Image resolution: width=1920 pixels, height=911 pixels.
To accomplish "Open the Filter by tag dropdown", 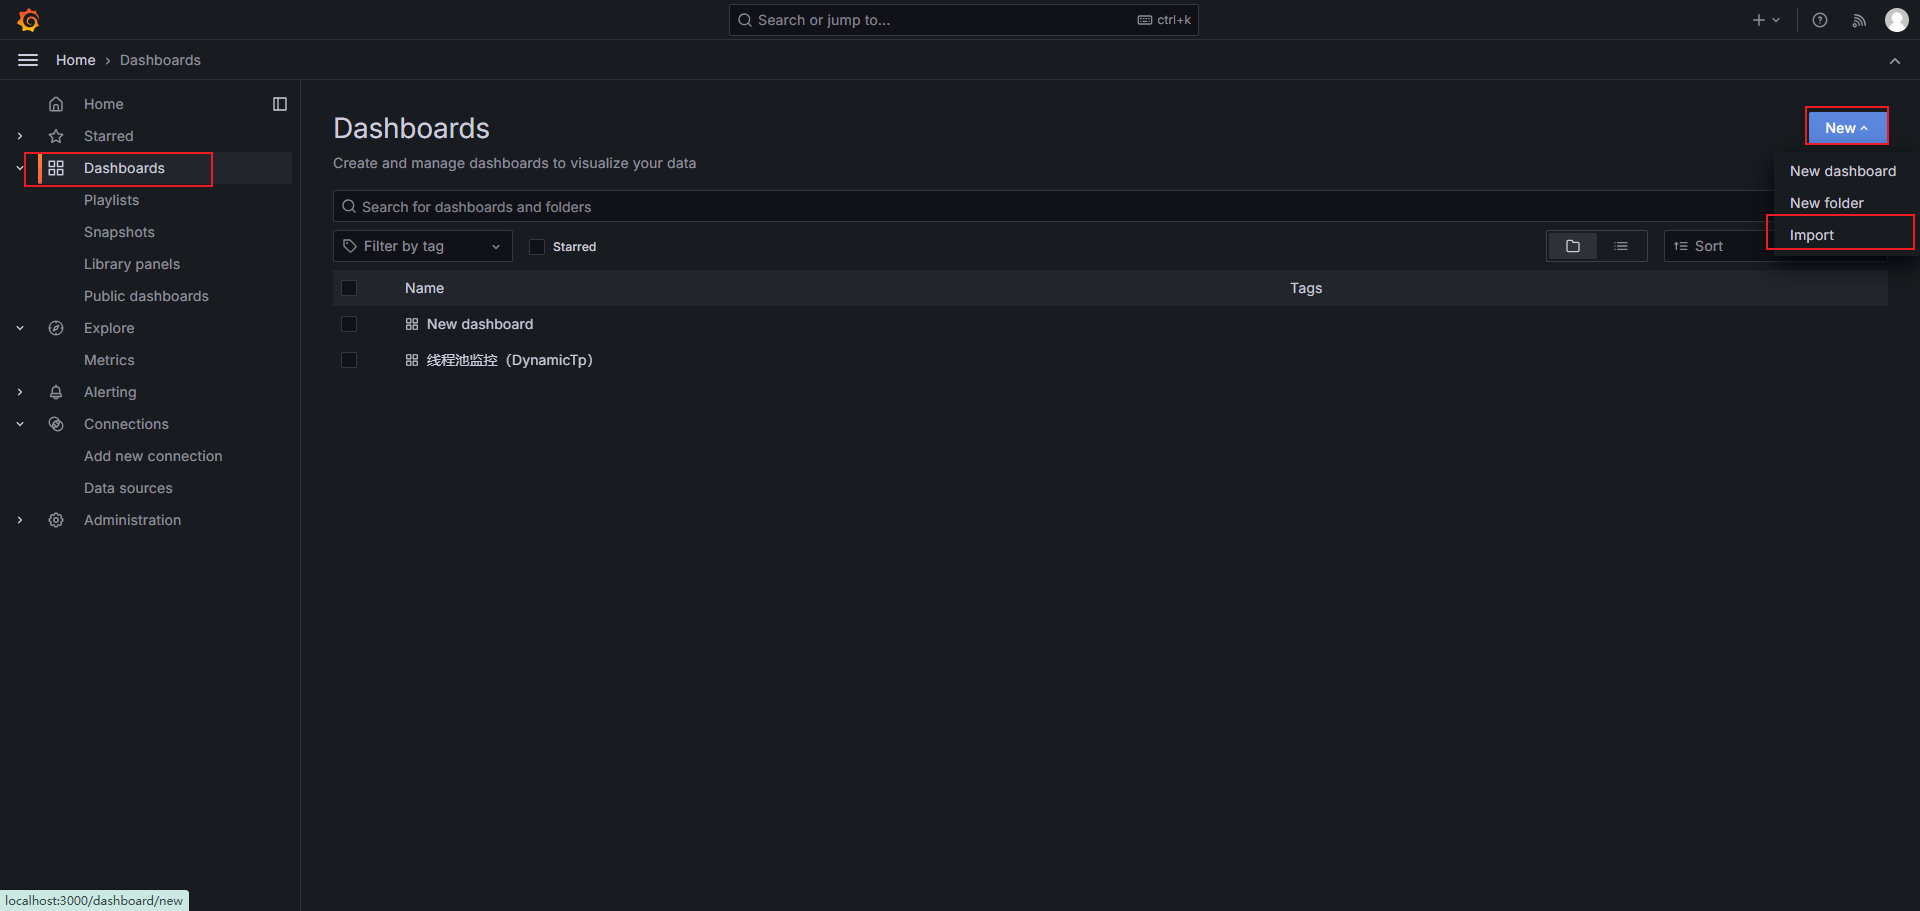I will click(422, 246).
